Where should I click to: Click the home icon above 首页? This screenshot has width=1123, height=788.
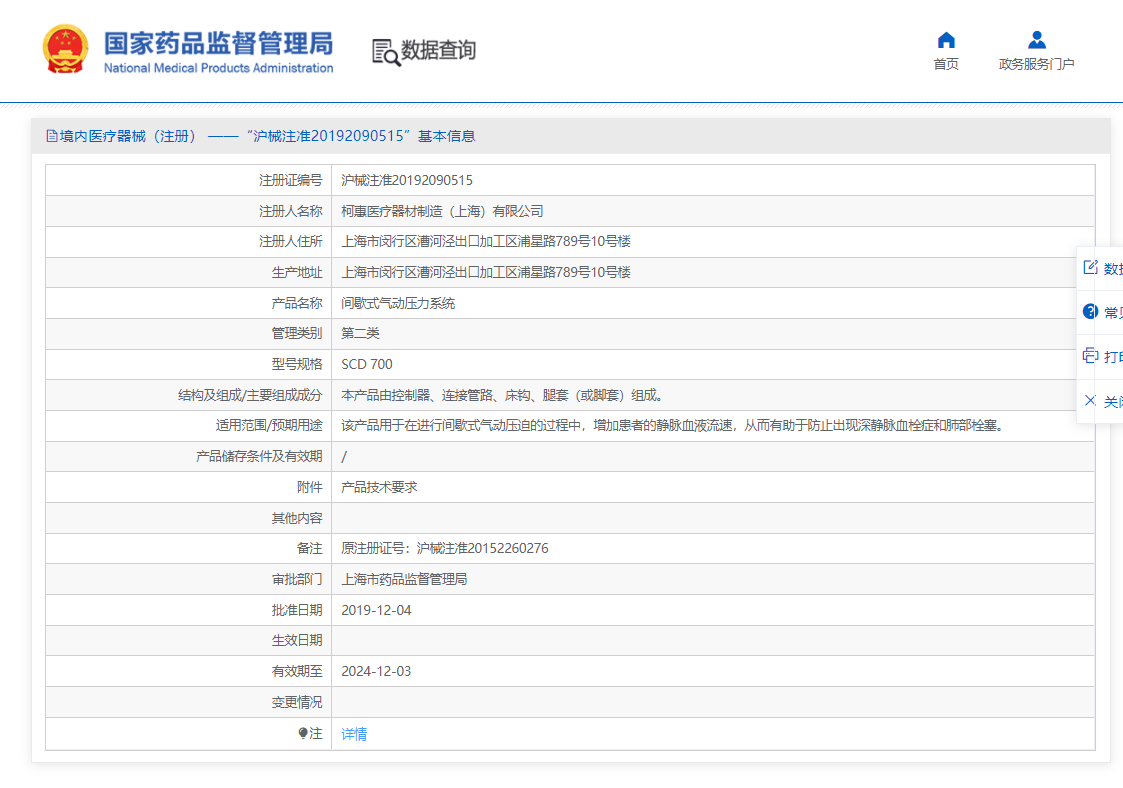click(946, 40)
